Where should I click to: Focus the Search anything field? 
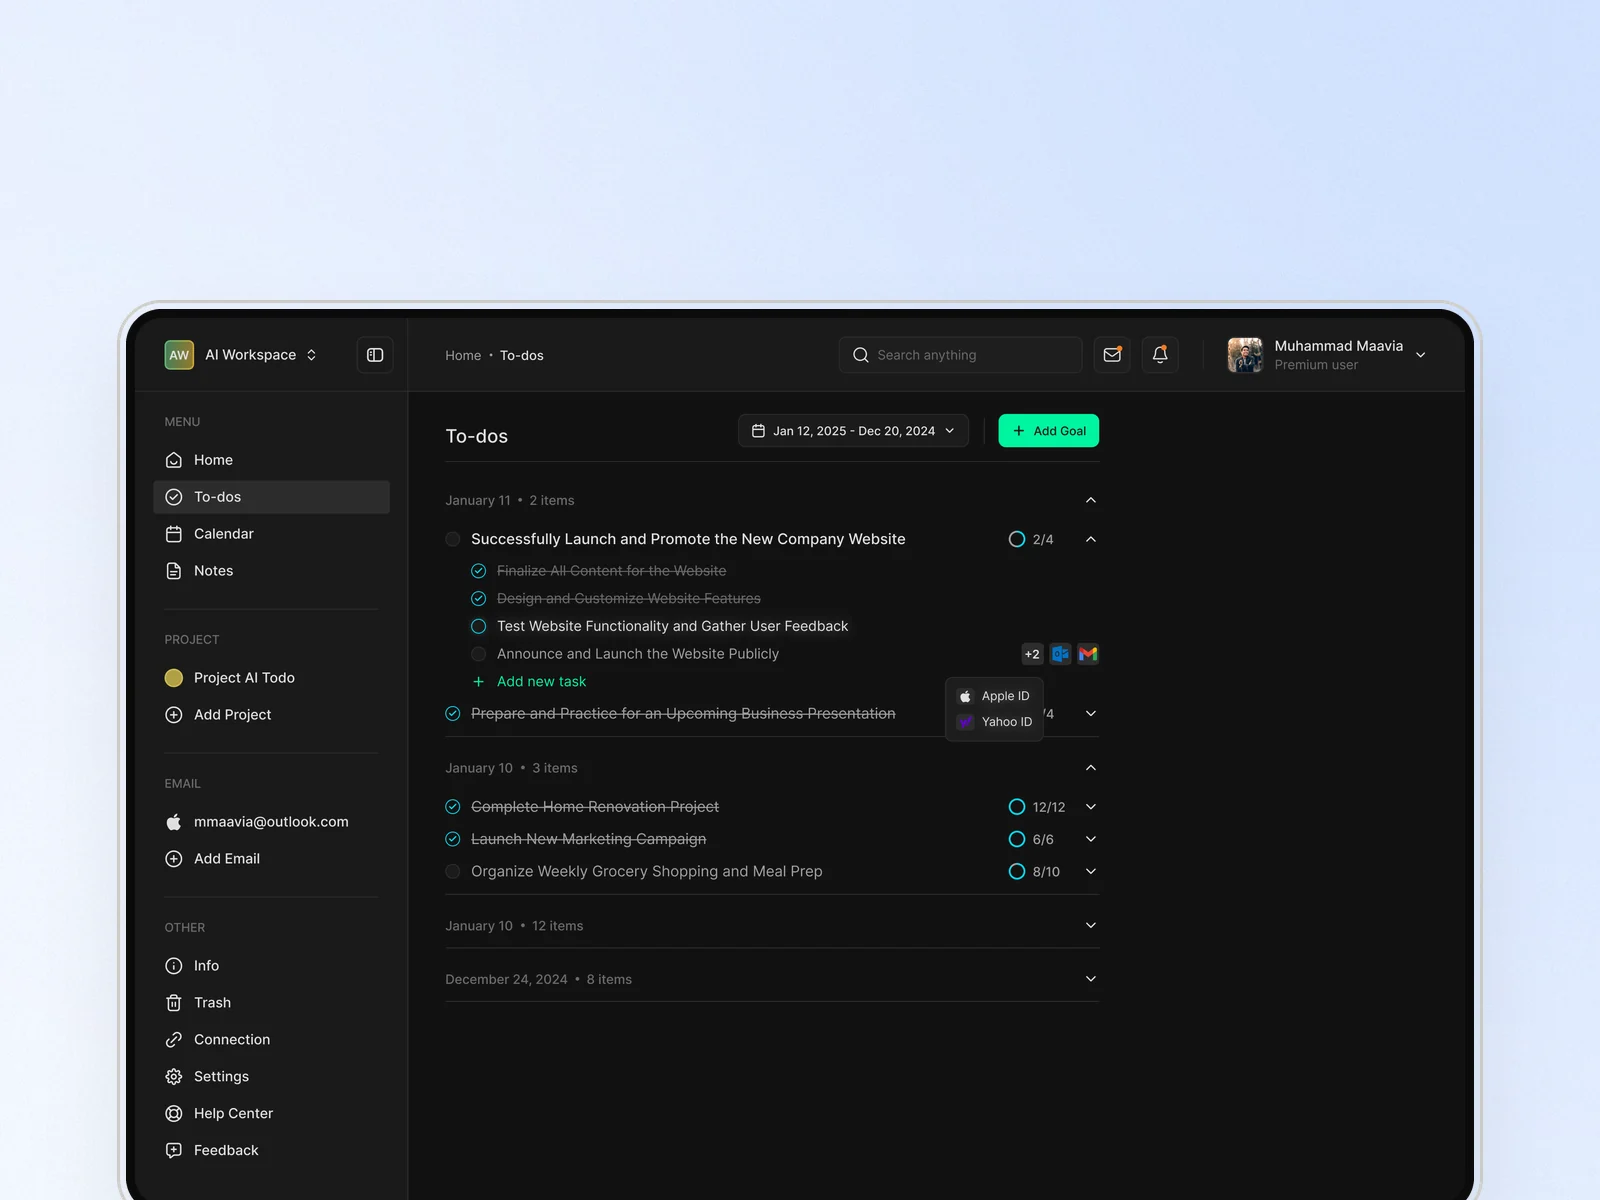click(x=960, y=355)
